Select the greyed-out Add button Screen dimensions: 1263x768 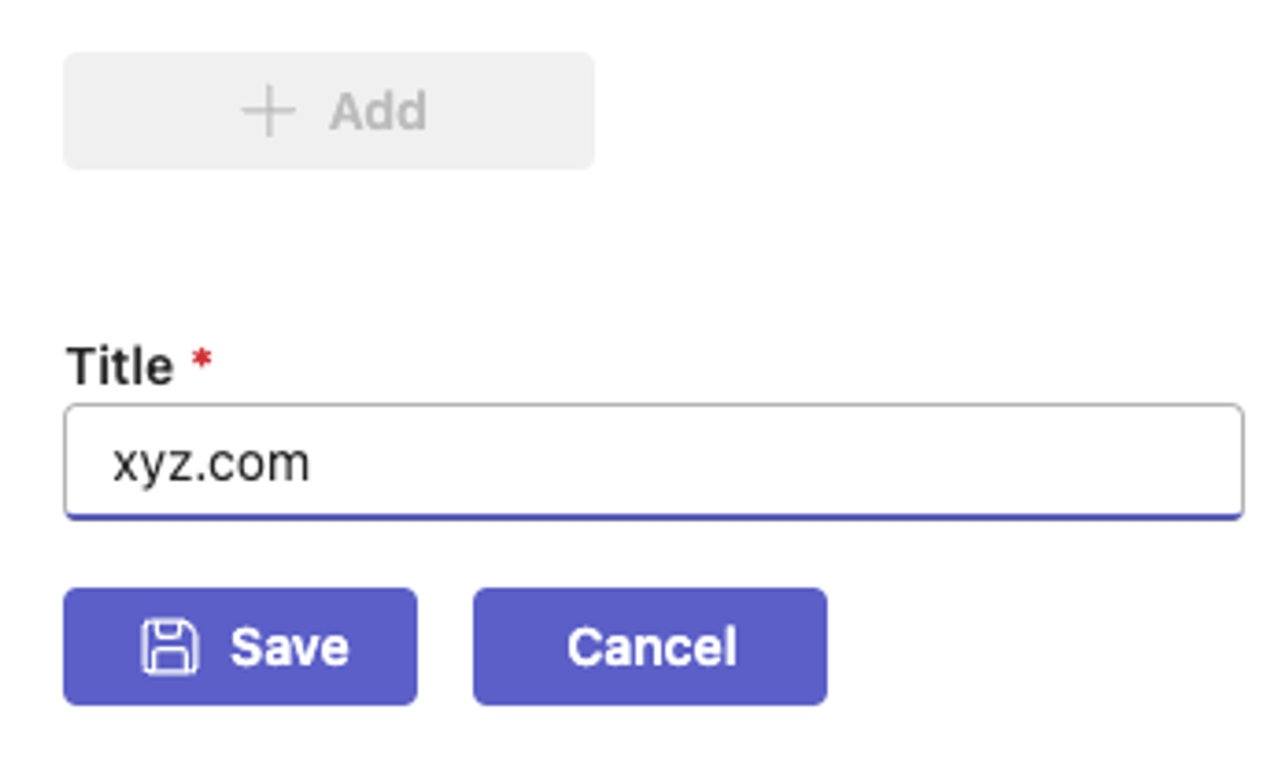pyautogui.click(x=329, y=111)
